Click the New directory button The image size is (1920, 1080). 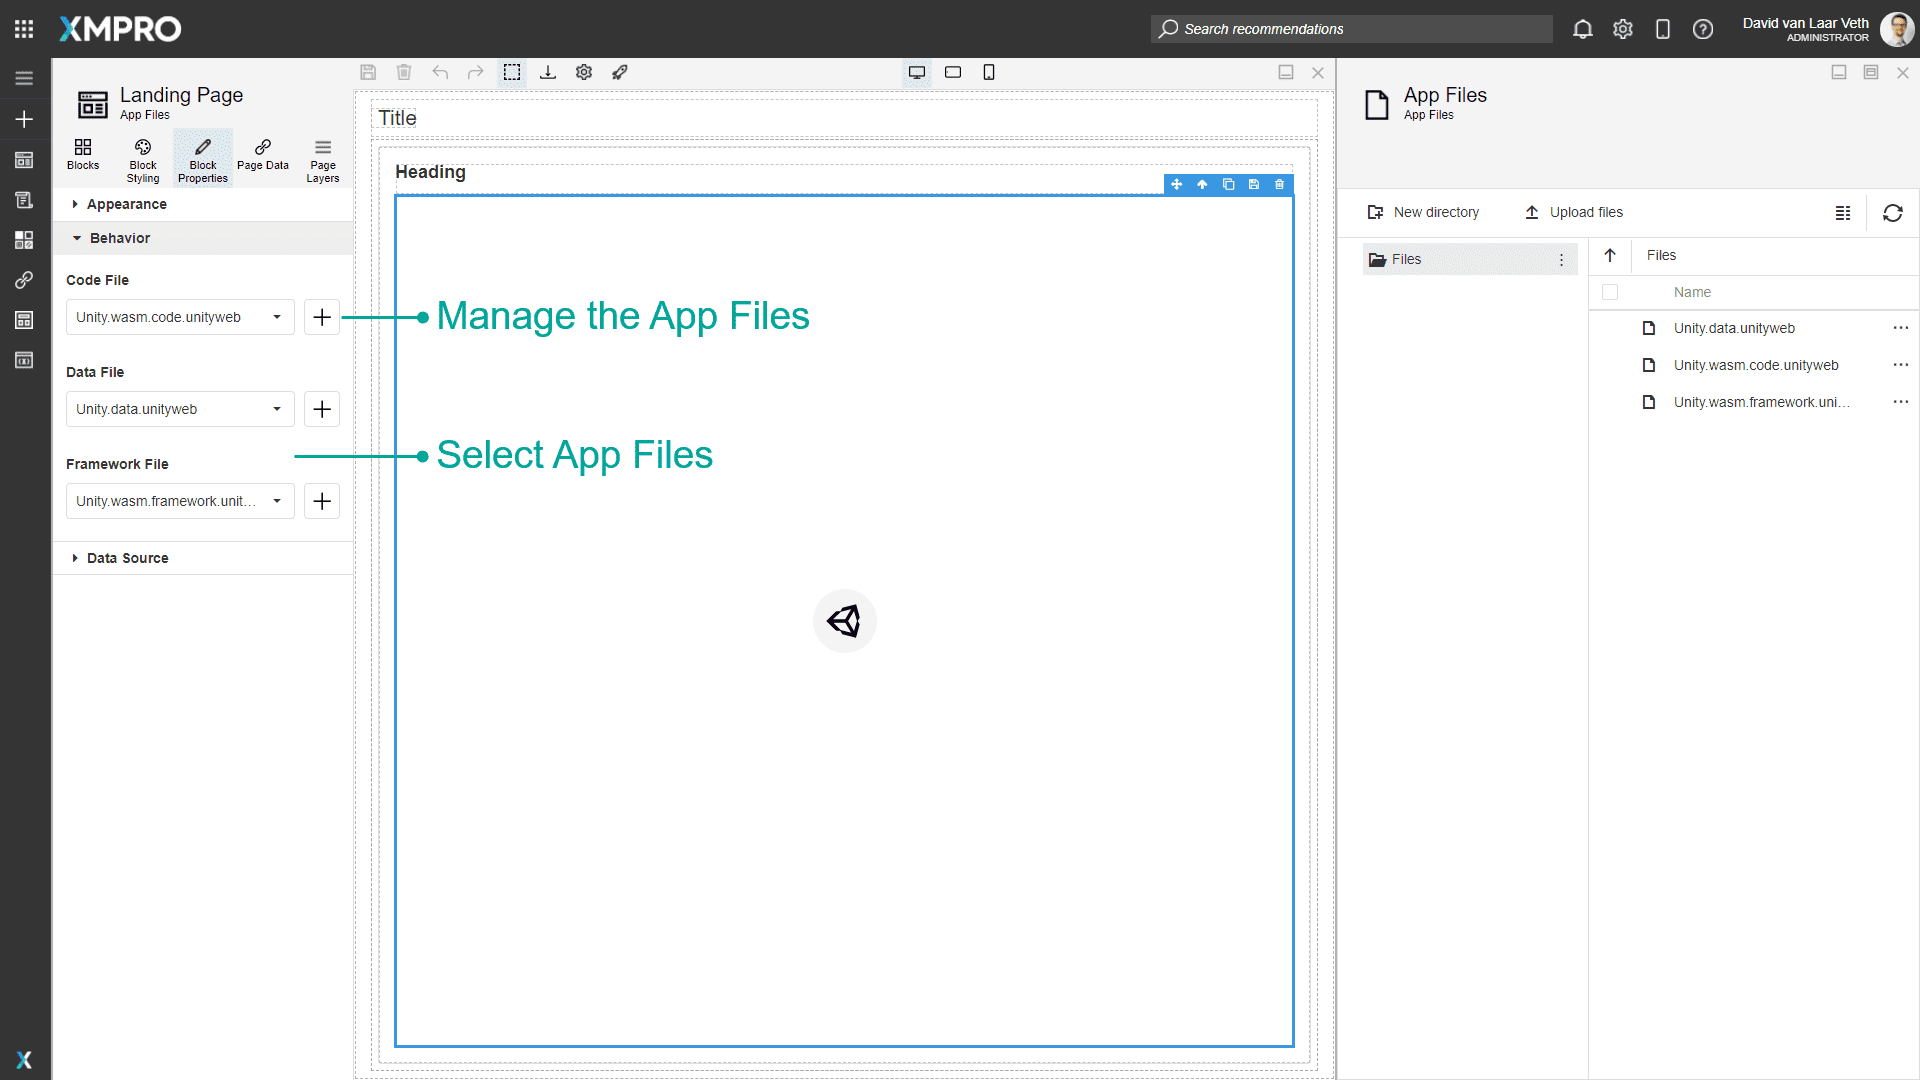click(1424, 212)
